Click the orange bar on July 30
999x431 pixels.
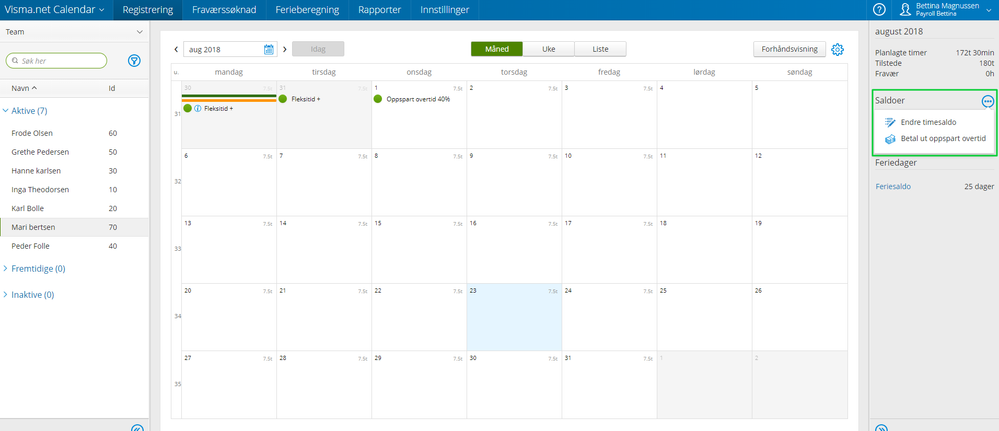coord(229,101)
